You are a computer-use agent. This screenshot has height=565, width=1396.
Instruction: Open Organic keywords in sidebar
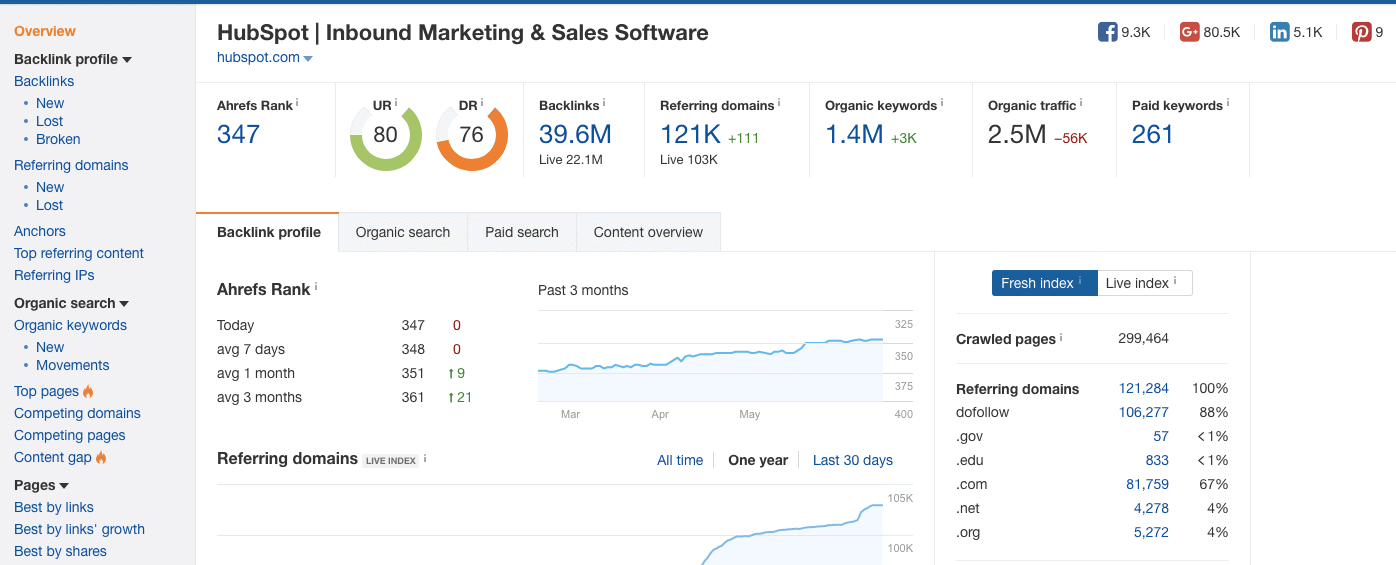click(70, 325)
